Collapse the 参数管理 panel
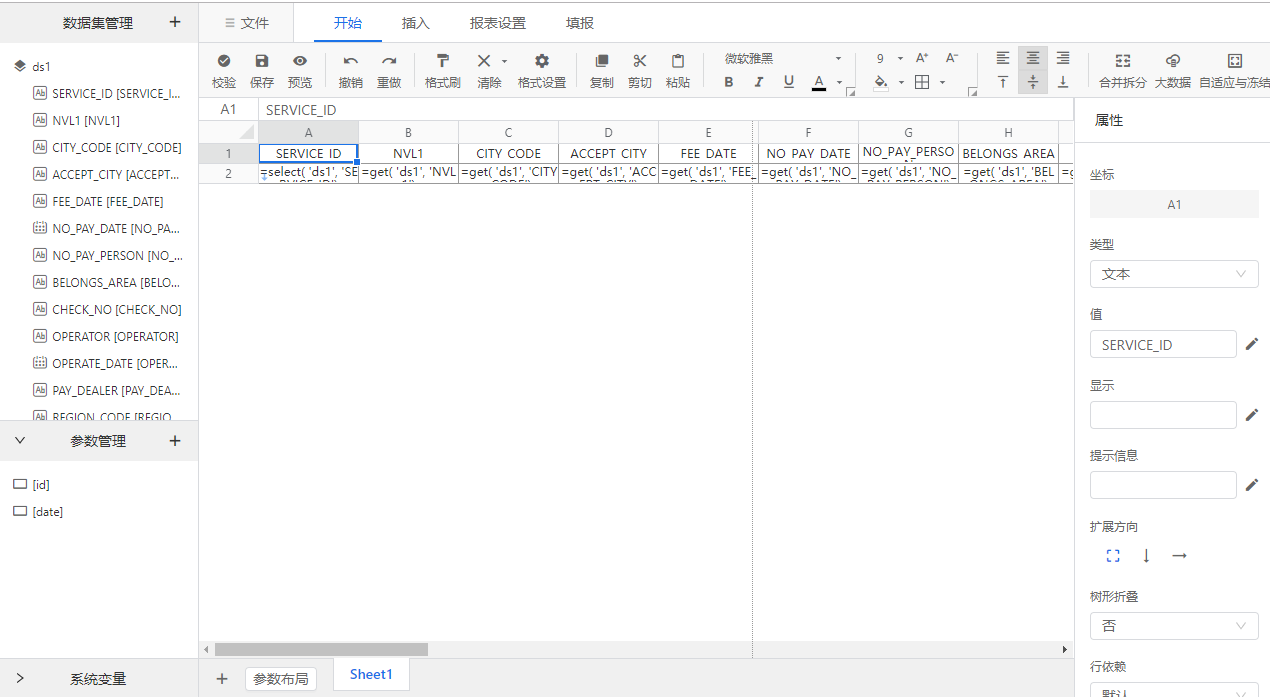 20,440
